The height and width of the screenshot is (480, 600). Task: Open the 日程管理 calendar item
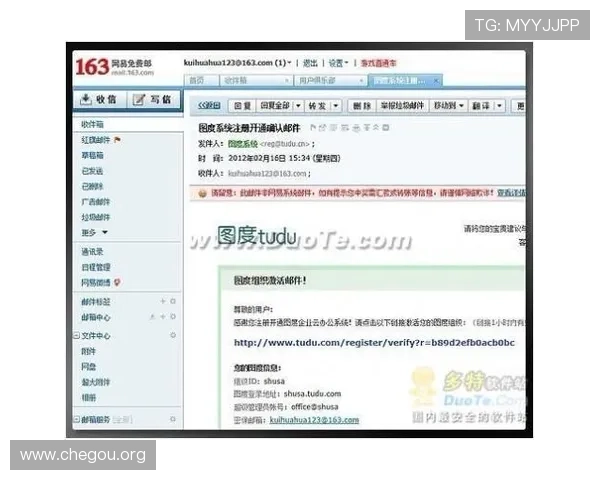(x=96, y=267)
